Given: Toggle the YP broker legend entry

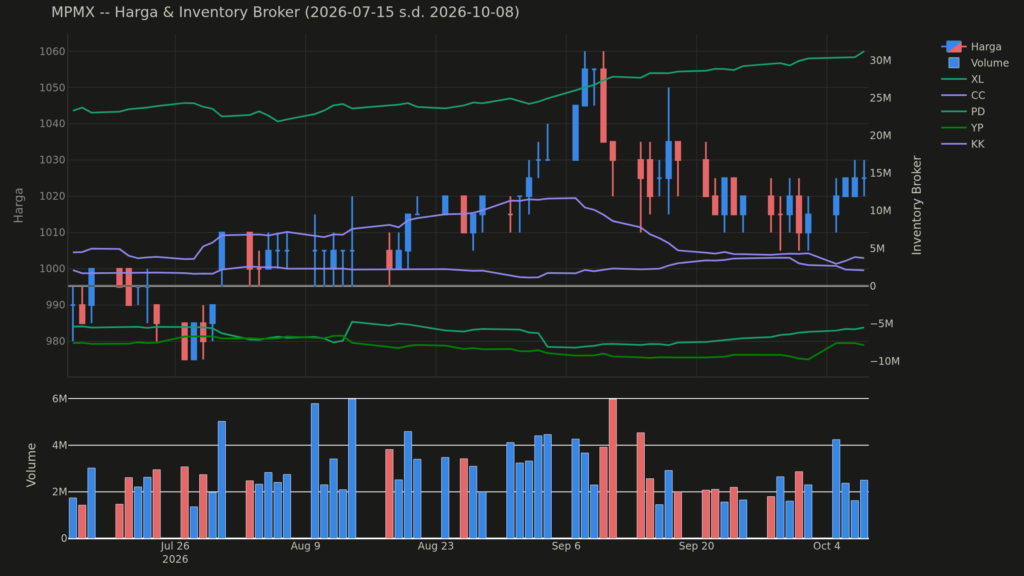Looking at the screenshot, I should [x=963, y=128].
